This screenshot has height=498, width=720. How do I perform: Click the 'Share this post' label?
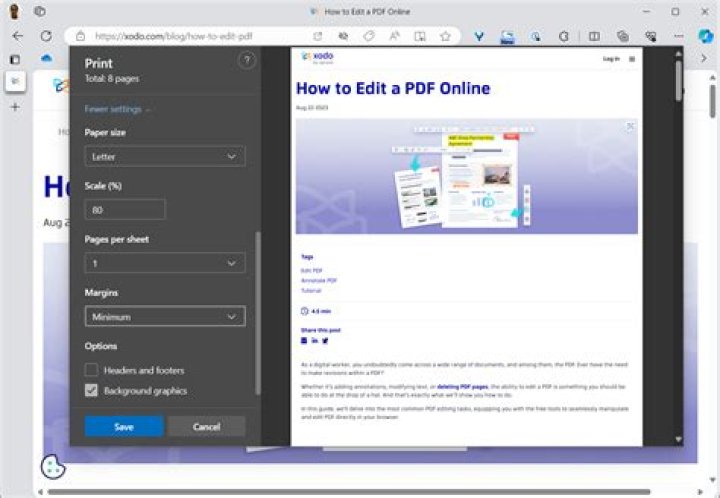[x=321, y=330]
